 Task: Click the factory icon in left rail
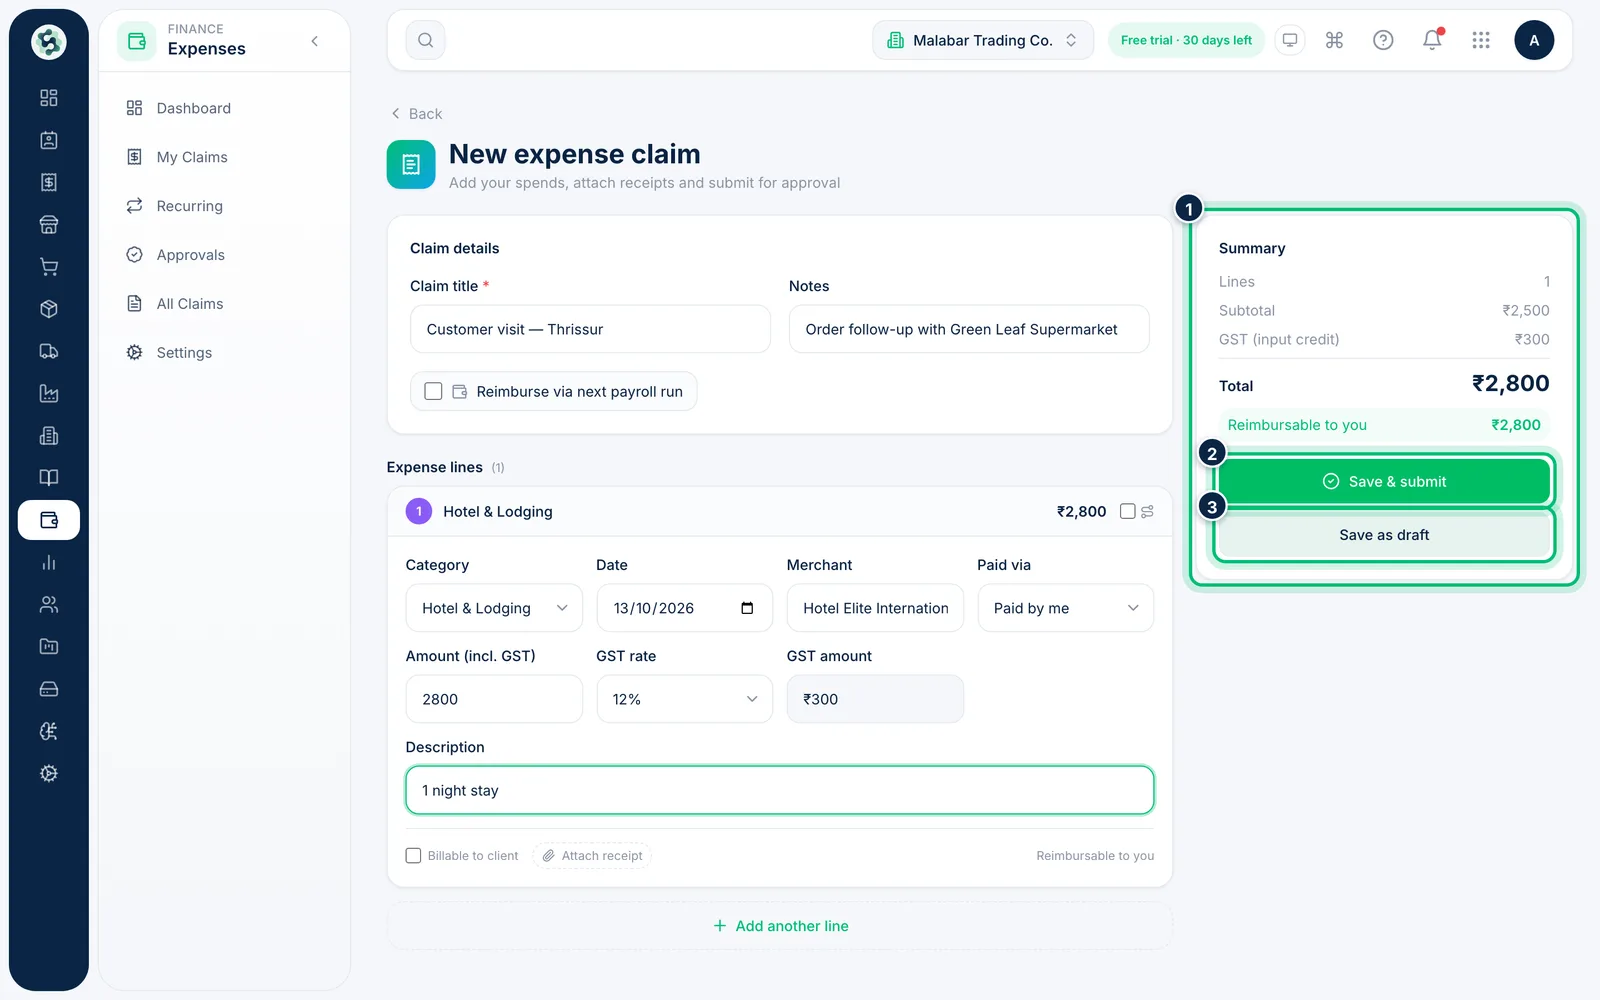[x=49, y=393]
